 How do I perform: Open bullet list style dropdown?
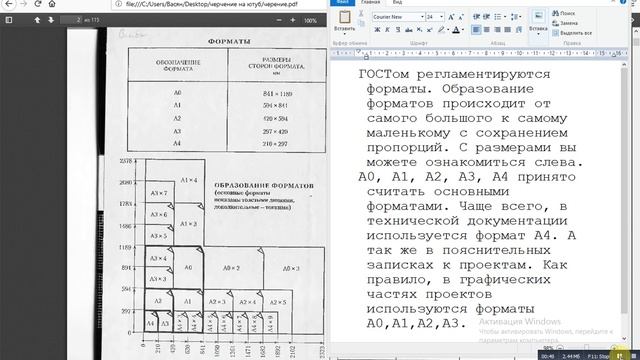(505, 17)
